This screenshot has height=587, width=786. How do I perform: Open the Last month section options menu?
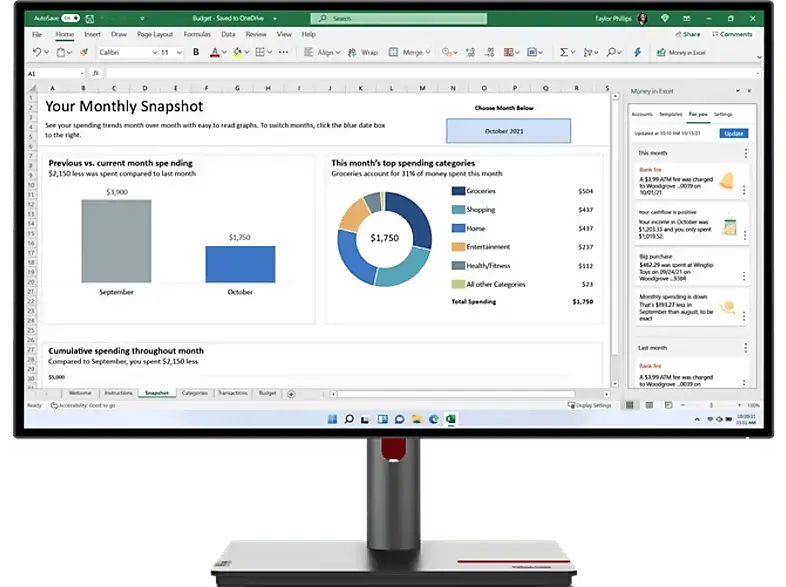click(745, 347)
